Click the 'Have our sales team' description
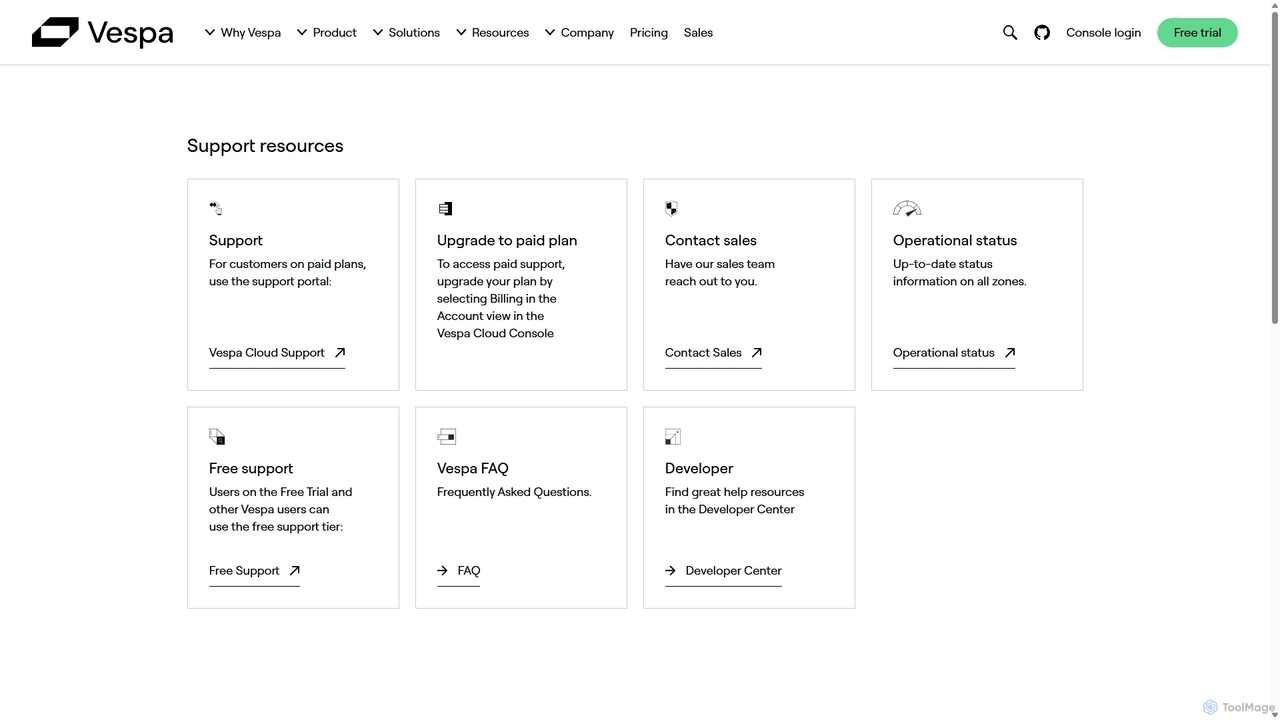 [720, 273]
